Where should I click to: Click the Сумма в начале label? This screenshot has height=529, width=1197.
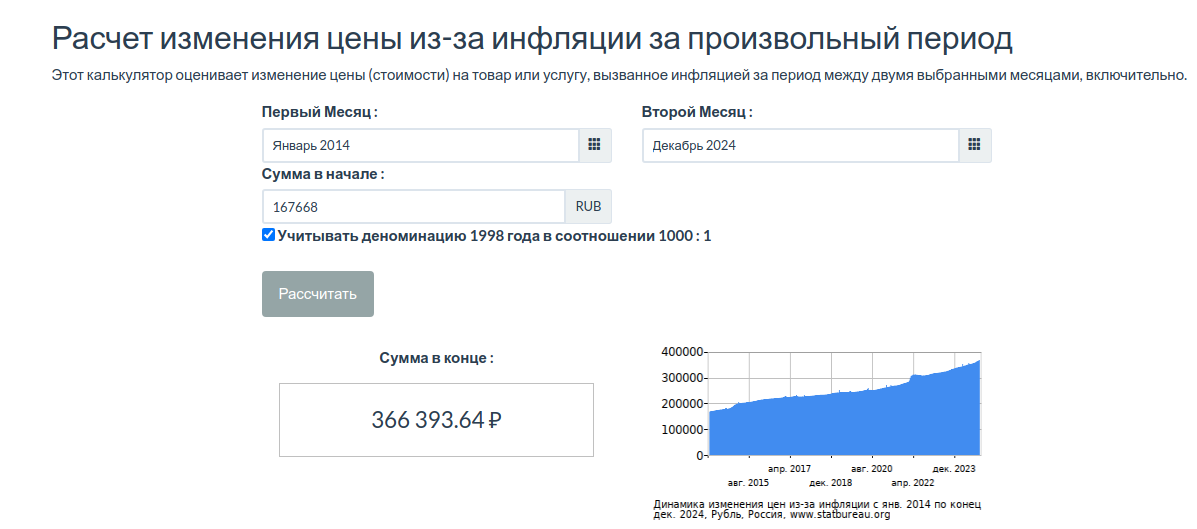click(x=323, y=174)
